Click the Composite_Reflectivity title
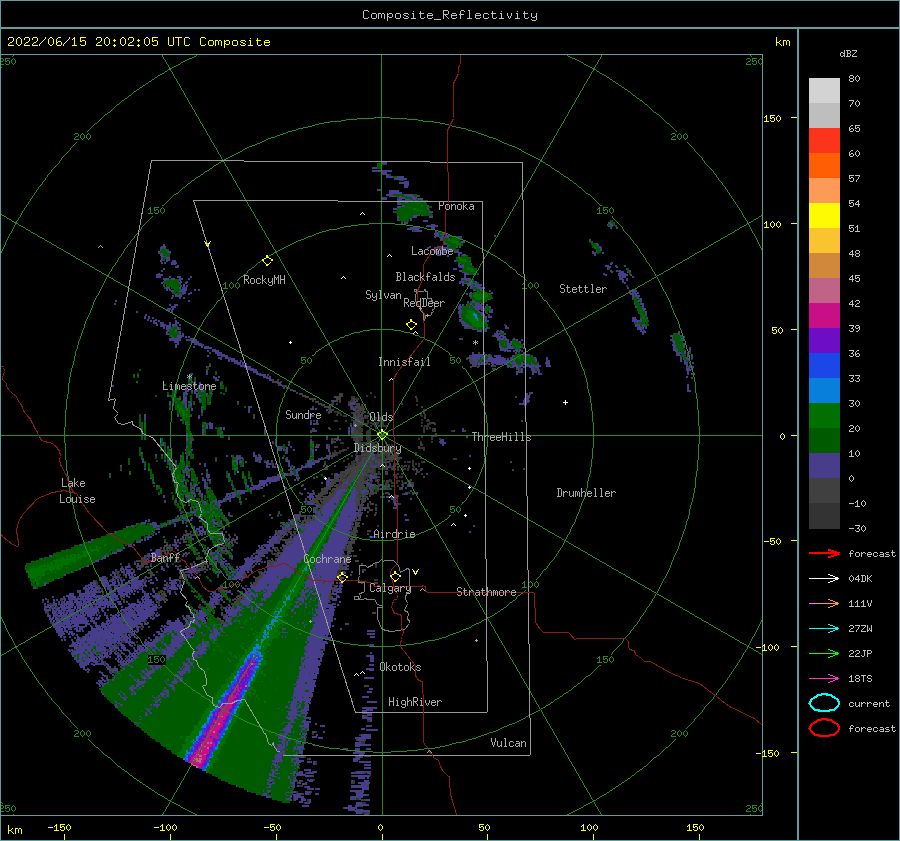 coord(450,15)
